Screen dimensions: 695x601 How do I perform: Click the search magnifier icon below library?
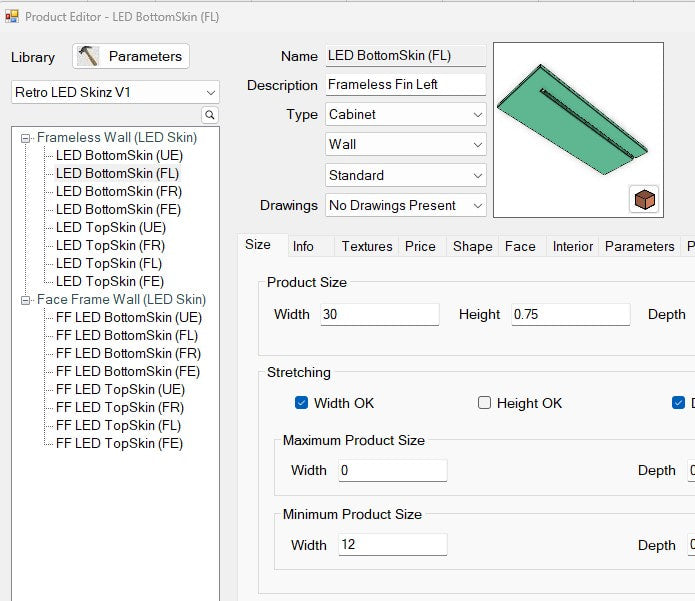(x=210, y=116)
